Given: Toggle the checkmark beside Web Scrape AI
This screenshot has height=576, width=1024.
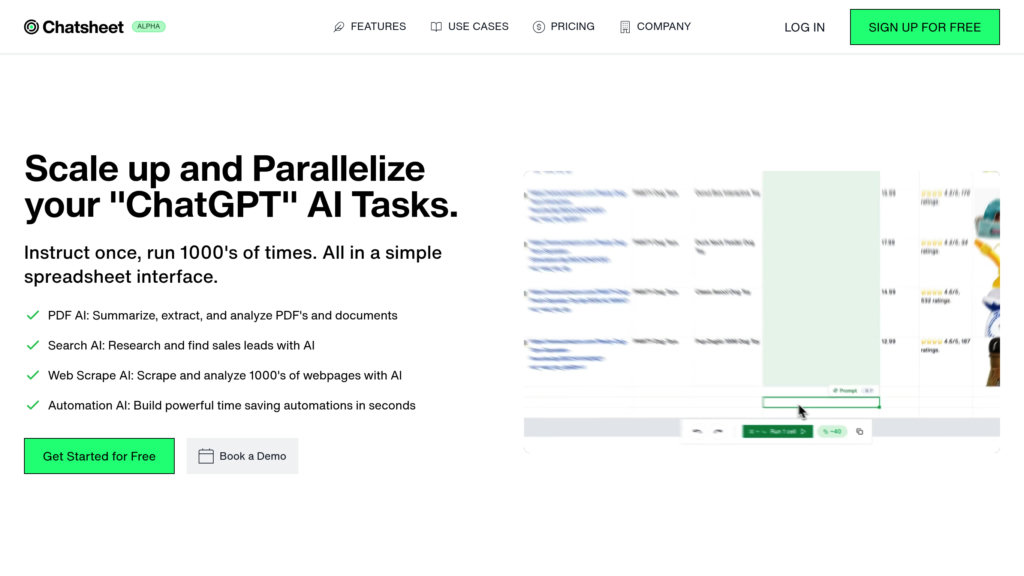Looking at the screenshot, I should pos(32,374).
